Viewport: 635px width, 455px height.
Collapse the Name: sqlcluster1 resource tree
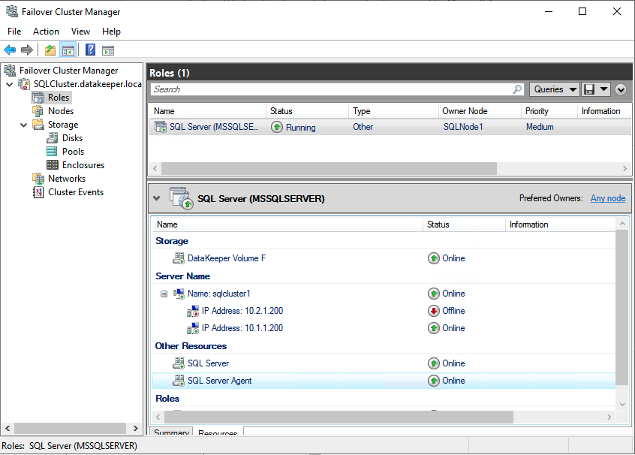[x=164, y=293]
